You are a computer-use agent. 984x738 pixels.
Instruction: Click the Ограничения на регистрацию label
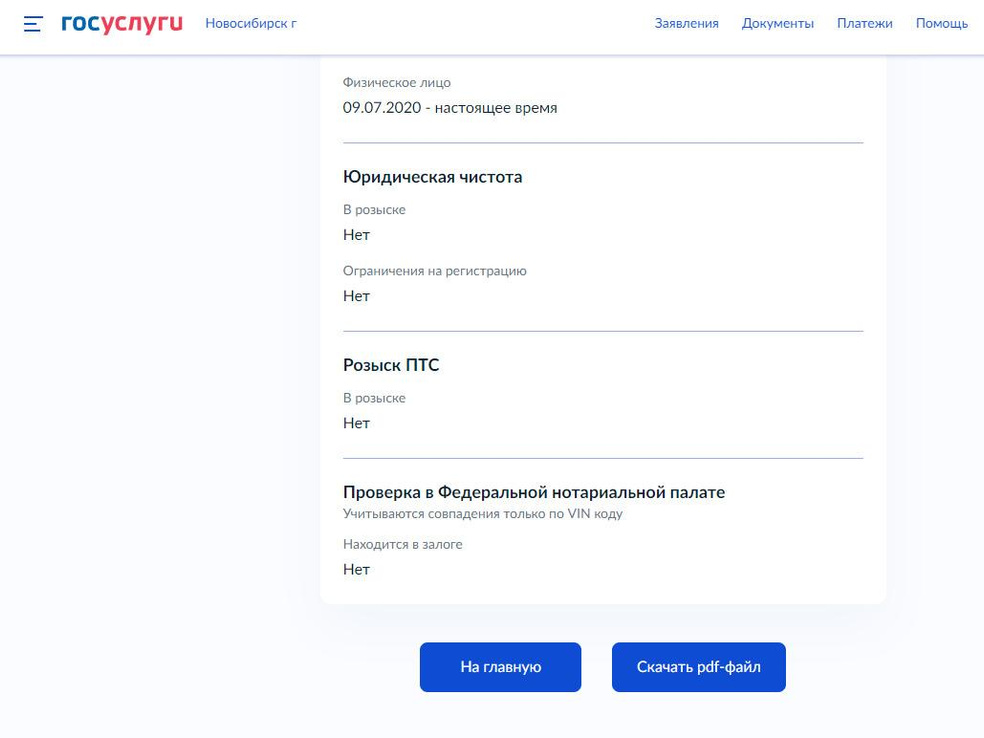coord(434,271)
